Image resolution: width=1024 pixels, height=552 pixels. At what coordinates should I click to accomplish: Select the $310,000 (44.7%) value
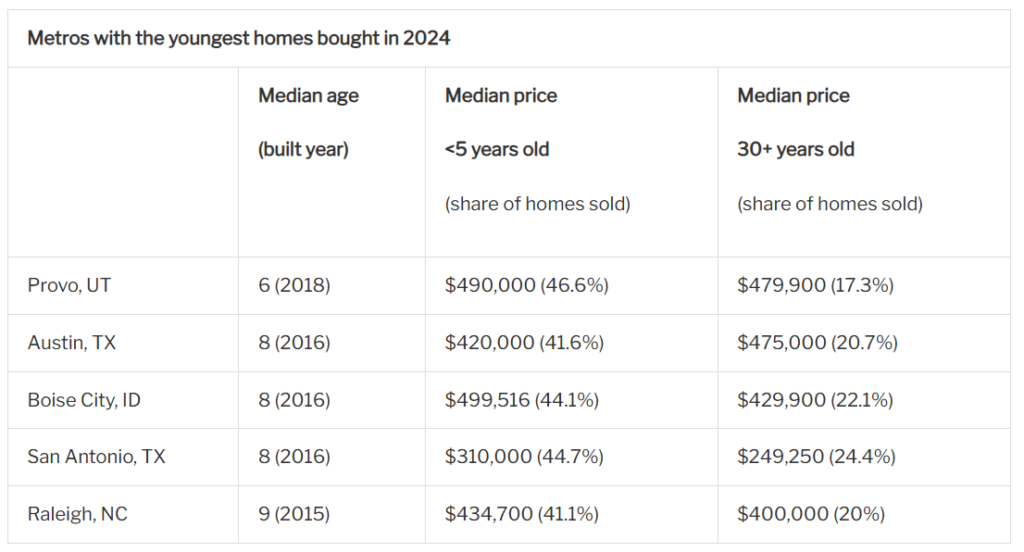pyautogui.click(x=524, y=457)
